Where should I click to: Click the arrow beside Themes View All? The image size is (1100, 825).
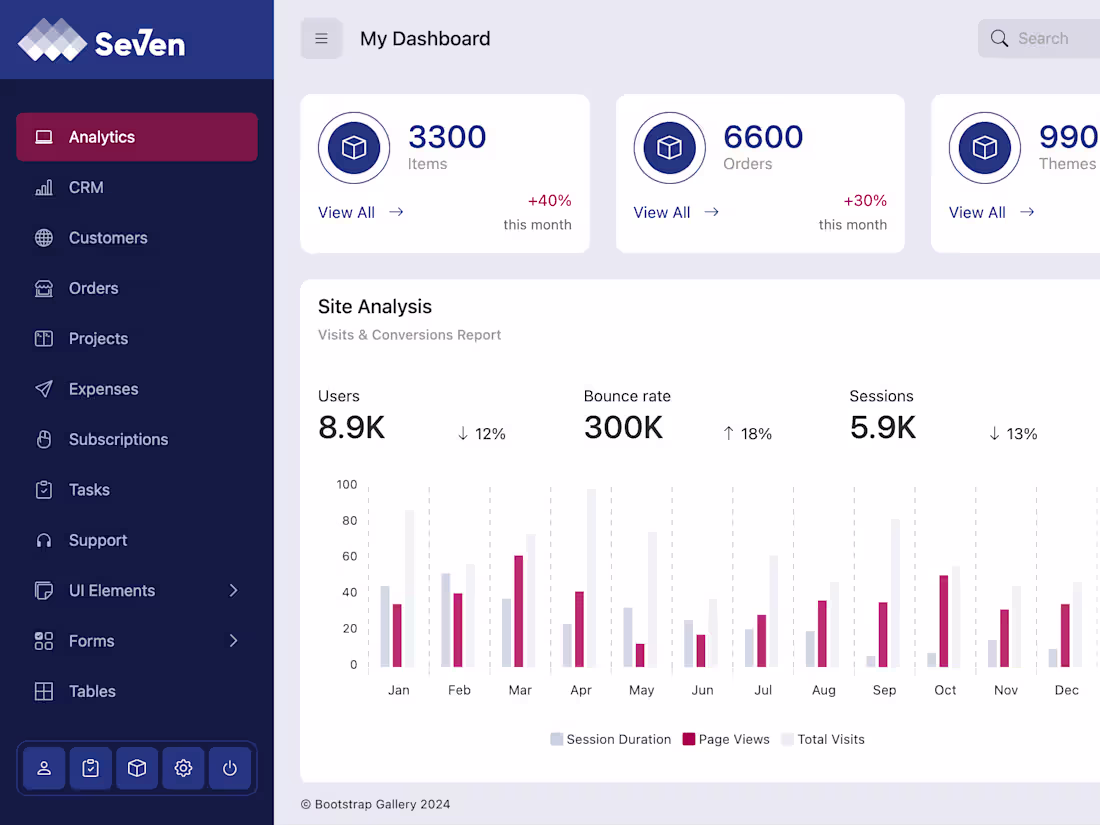[1027, 212]
